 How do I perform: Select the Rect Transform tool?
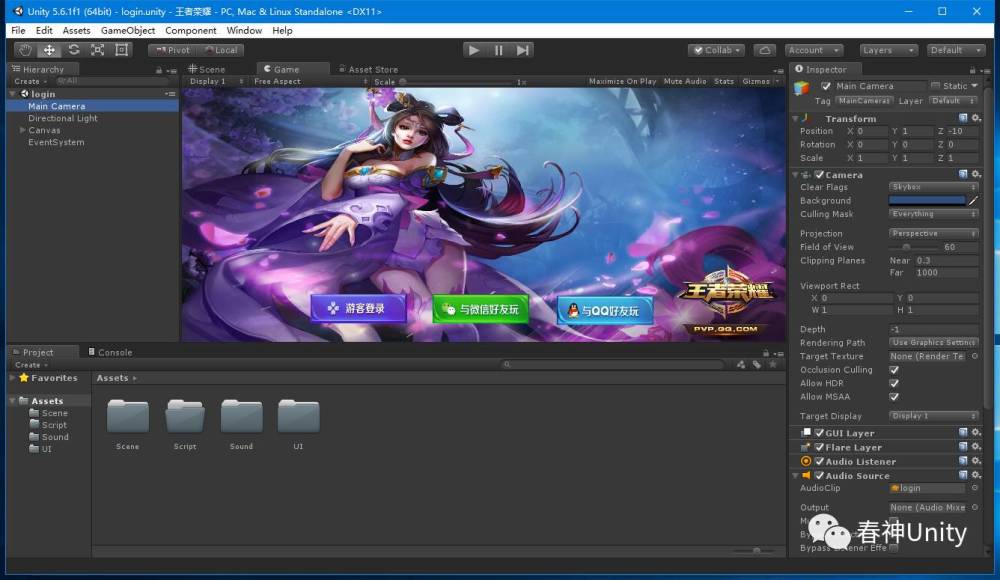click(121, 50)
